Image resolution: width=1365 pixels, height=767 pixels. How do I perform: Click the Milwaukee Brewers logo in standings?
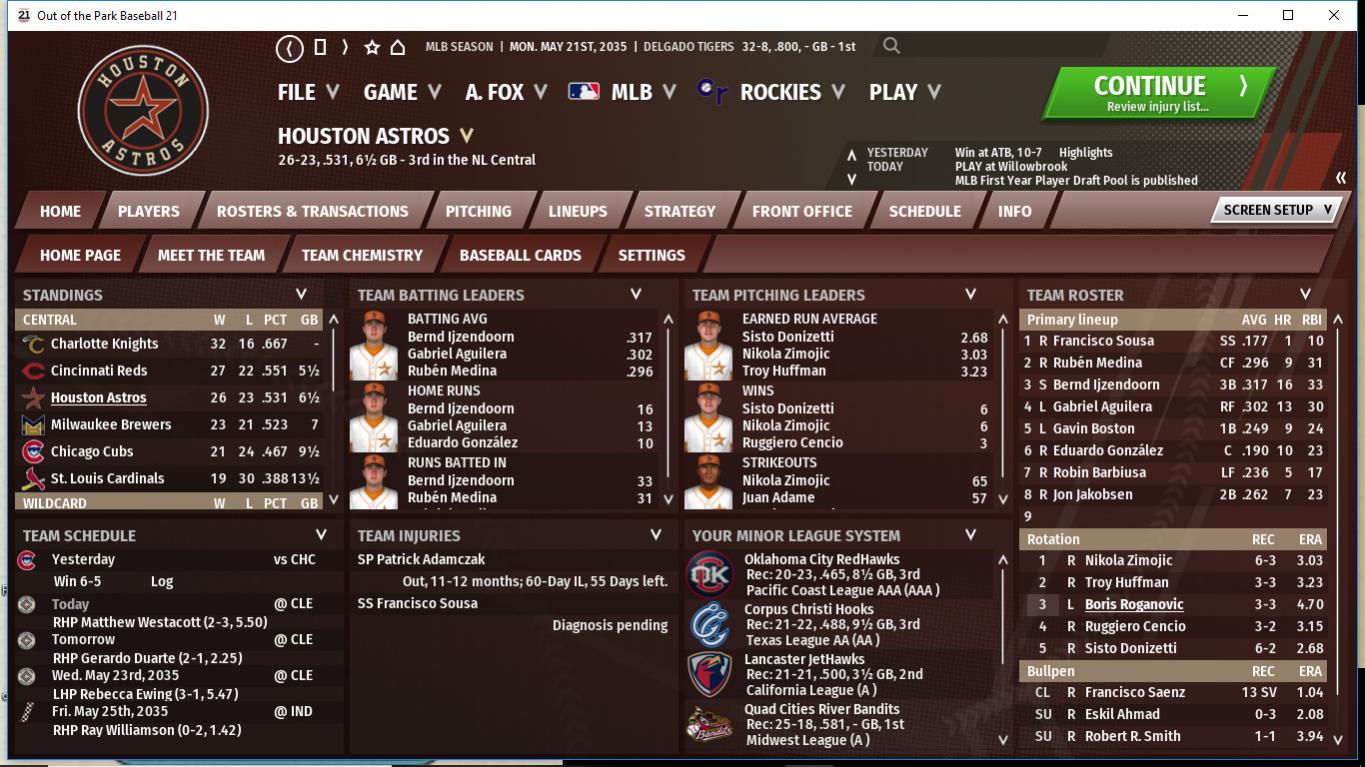tap(32, 425)
